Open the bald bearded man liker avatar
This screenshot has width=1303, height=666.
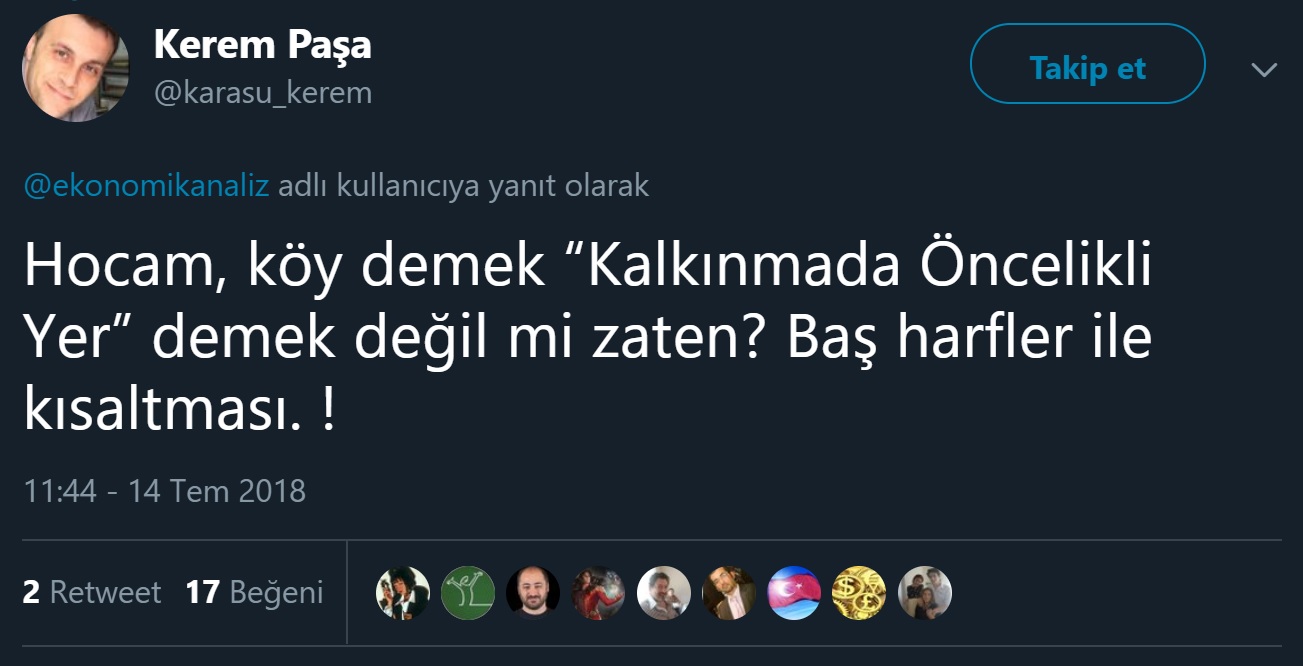pyautogui.click(x=533, y=593)
